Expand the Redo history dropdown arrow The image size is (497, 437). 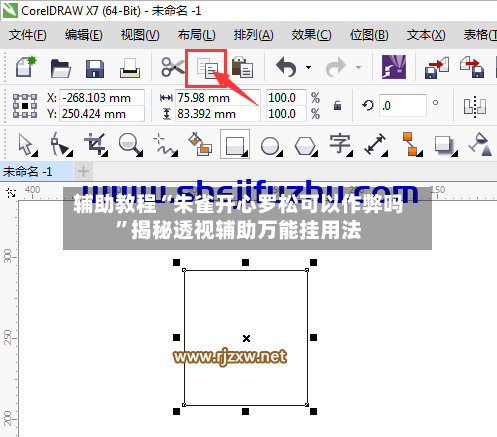pyautogui.click(x=358, y=67)
